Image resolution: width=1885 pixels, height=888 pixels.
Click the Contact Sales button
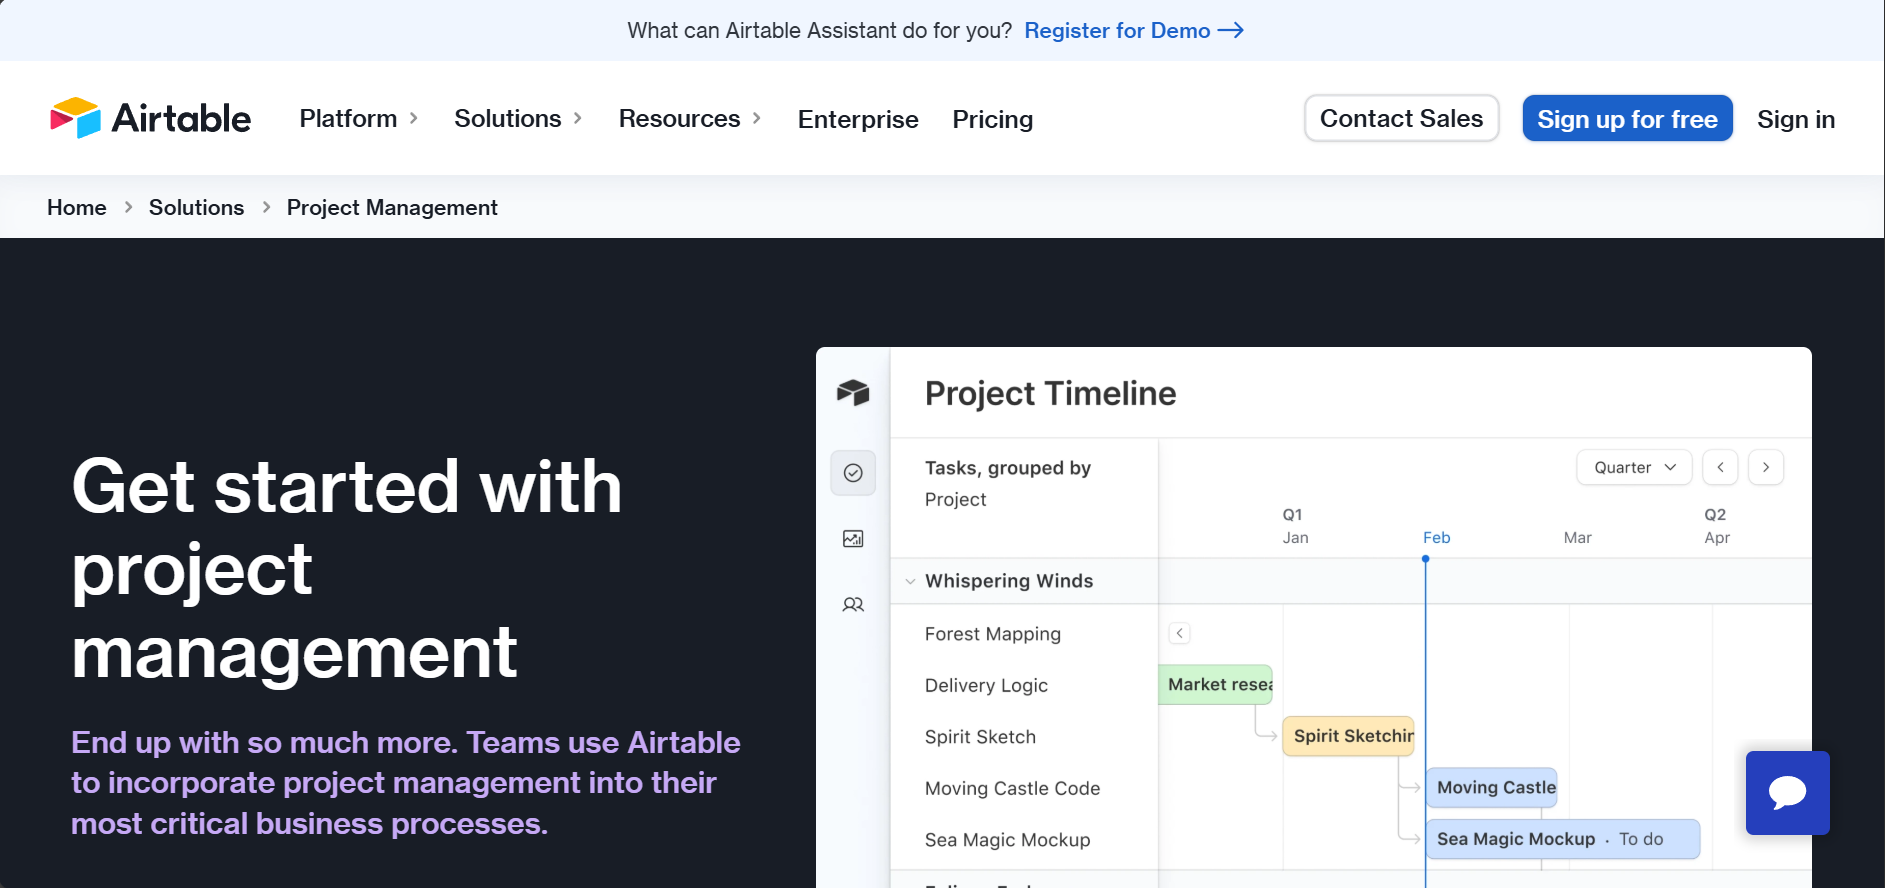(x=1401, y=119)
